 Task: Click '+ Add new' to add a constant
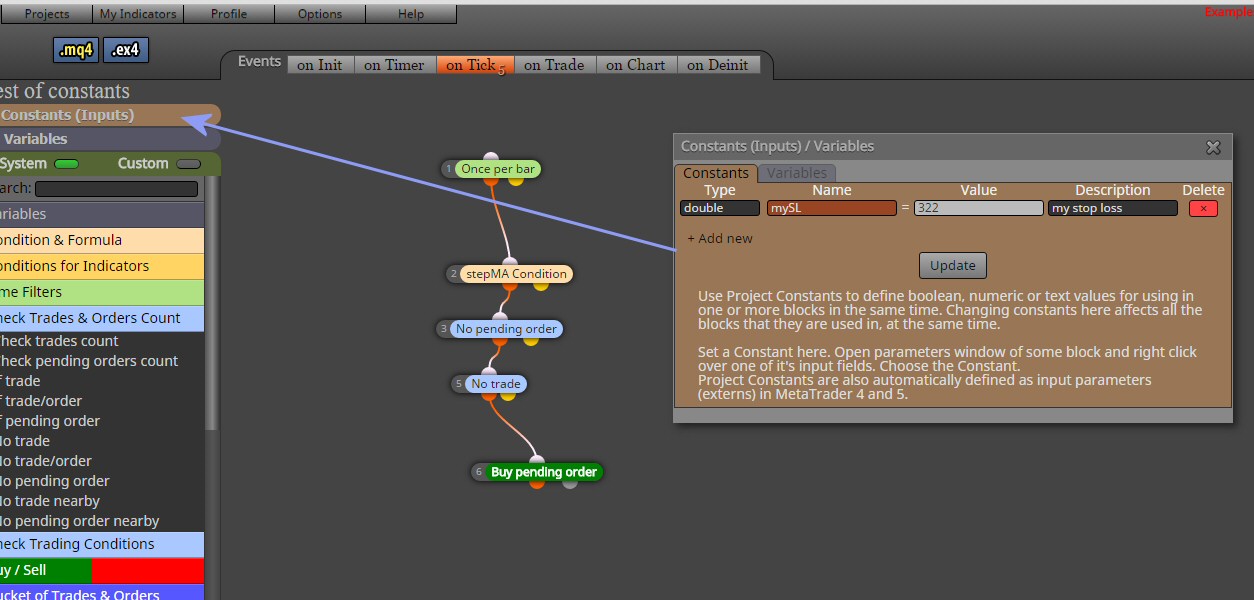(720, 238)
